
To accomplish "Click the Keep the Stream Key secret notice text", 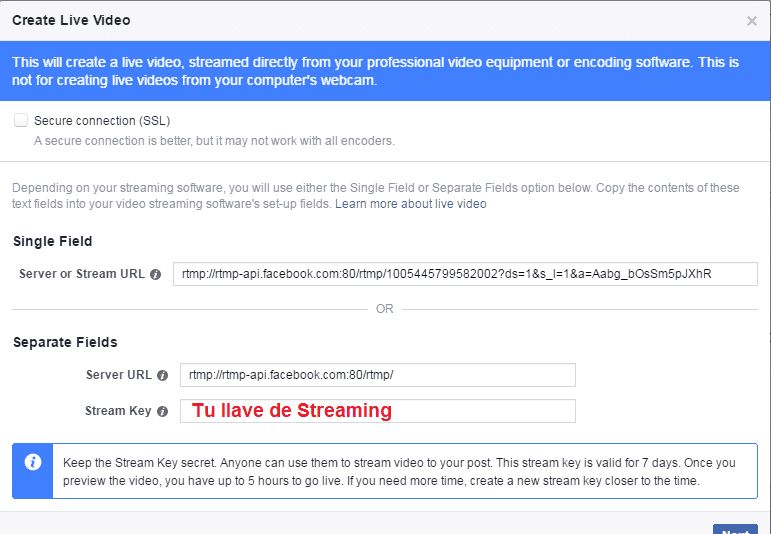I will (400, 472).
